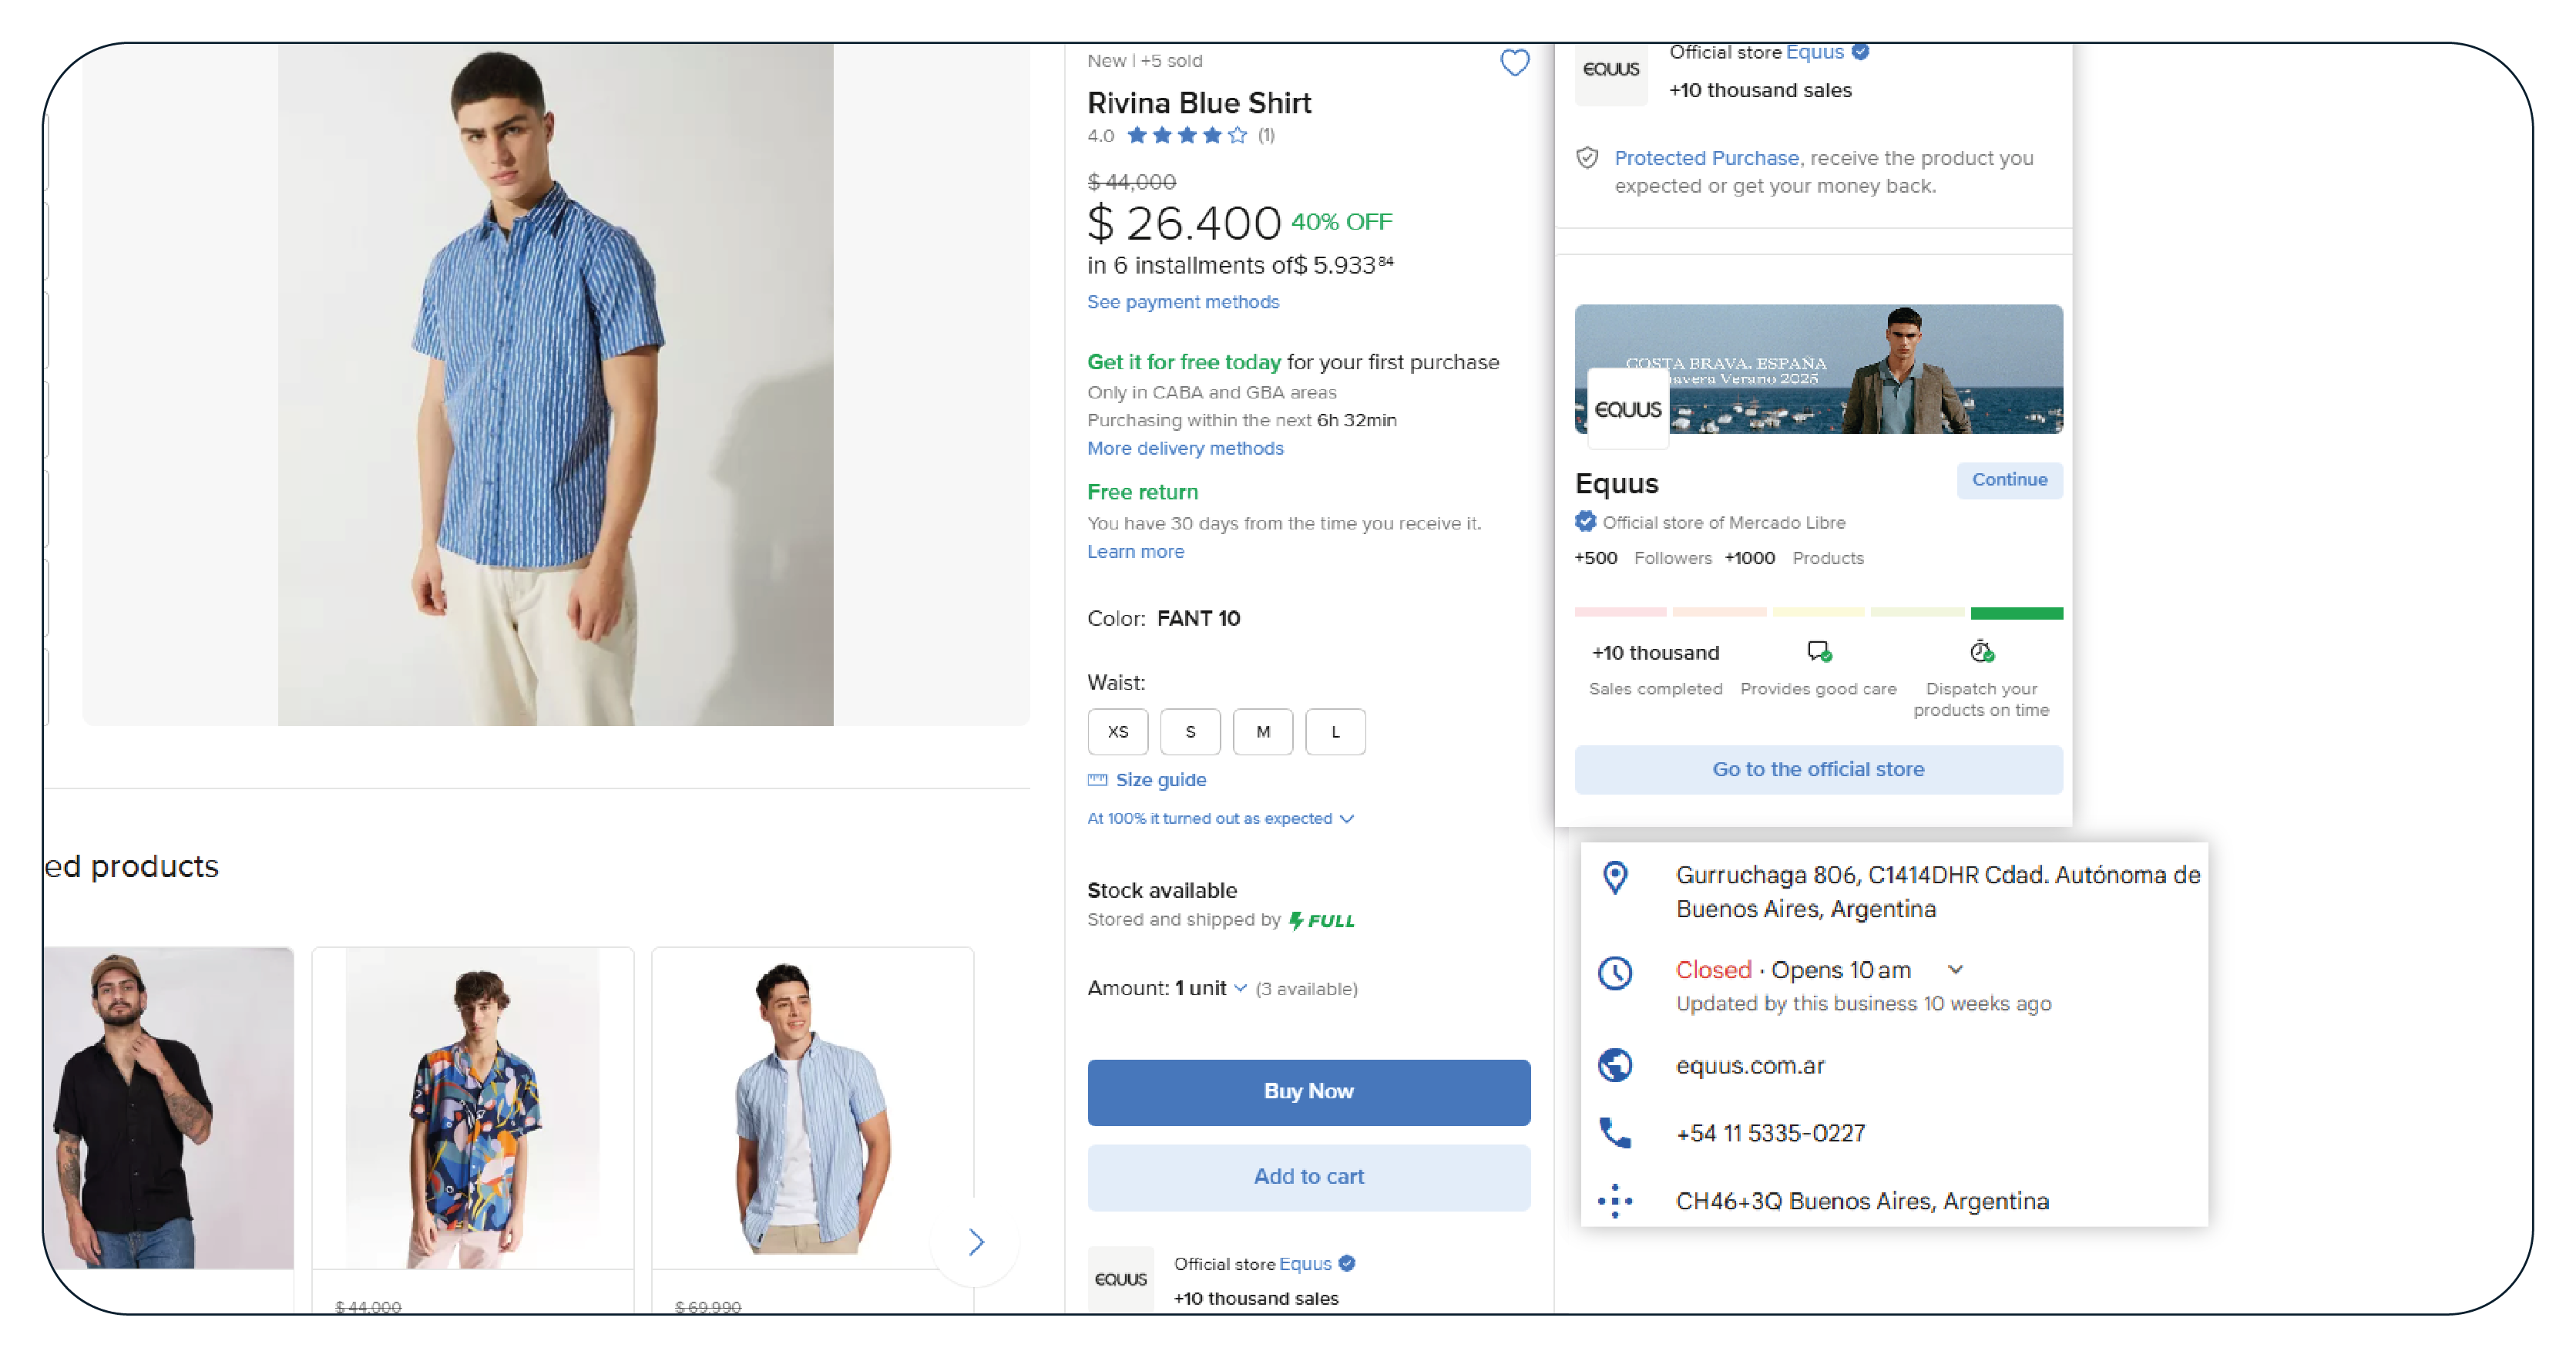Click Buy Now button
Screen dimensions: 2576x1358
click(x=1308, y=1091)
